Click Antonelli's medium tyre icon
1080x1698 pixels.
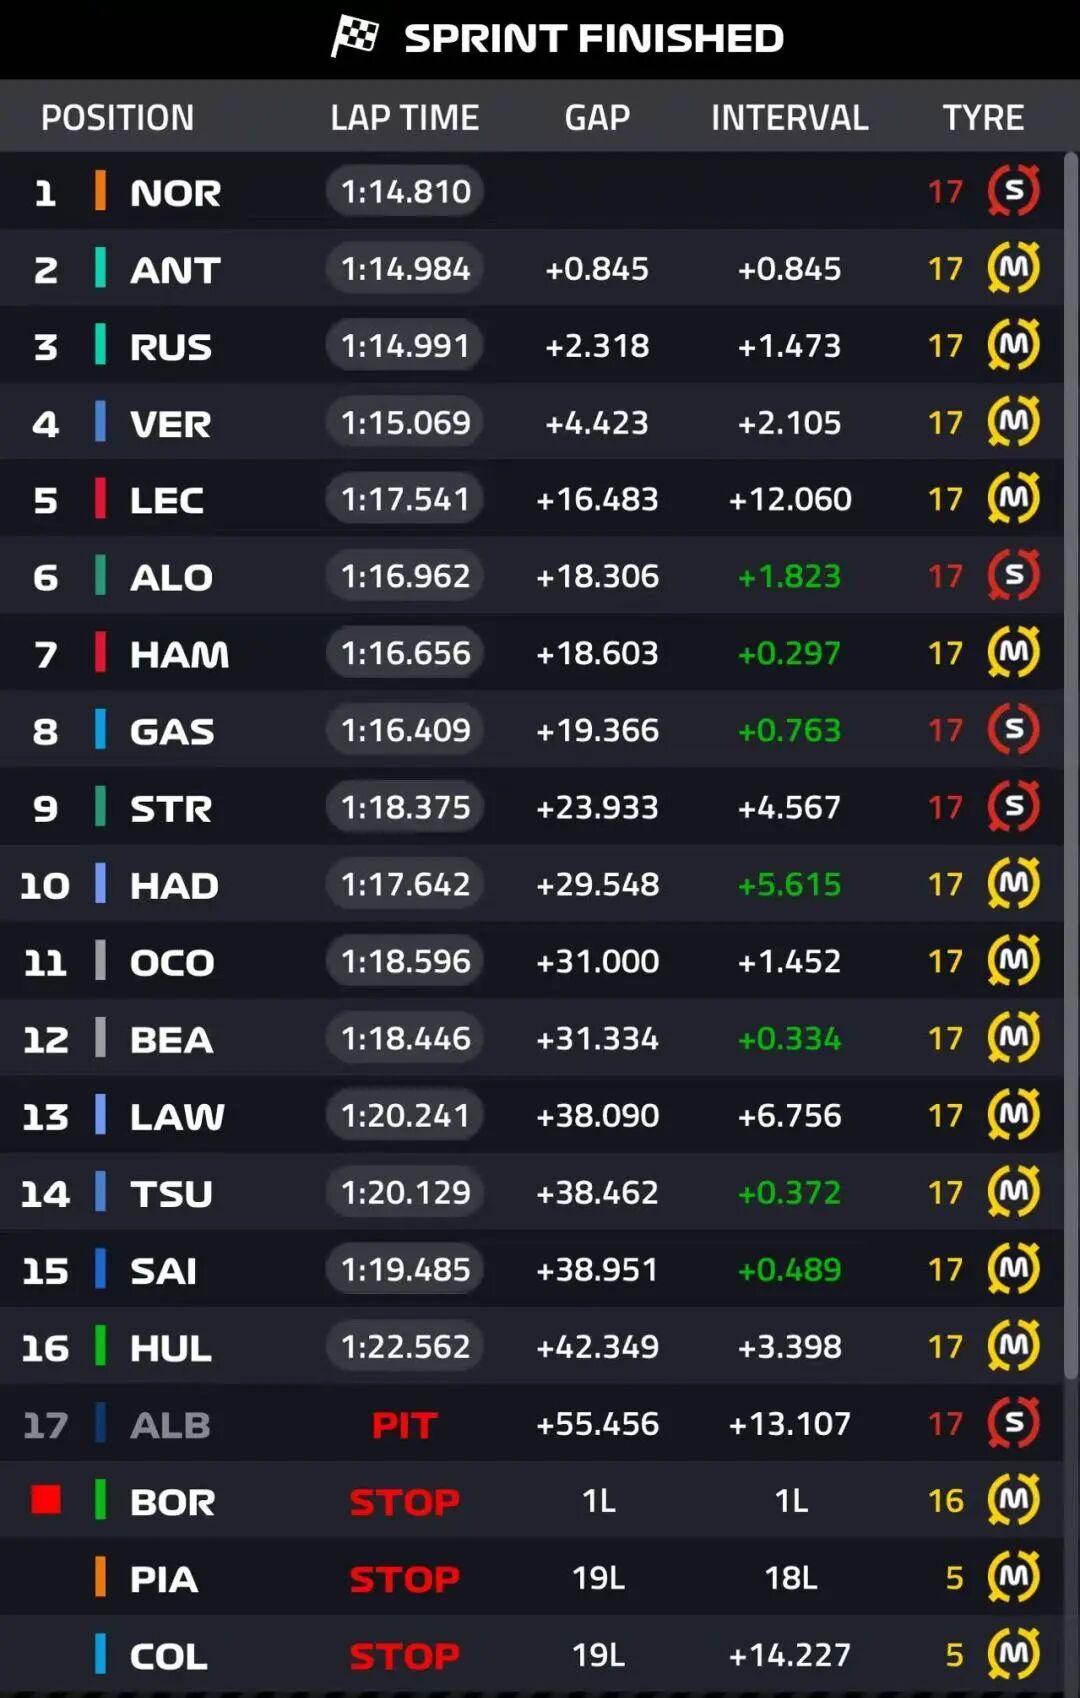pos(1013,267)
